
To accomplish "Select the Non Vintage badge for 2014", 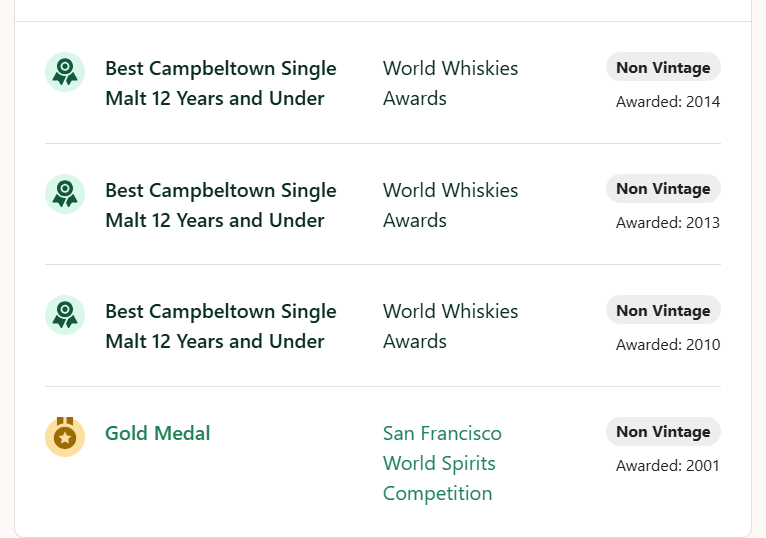I will click(x=663, y=67).
